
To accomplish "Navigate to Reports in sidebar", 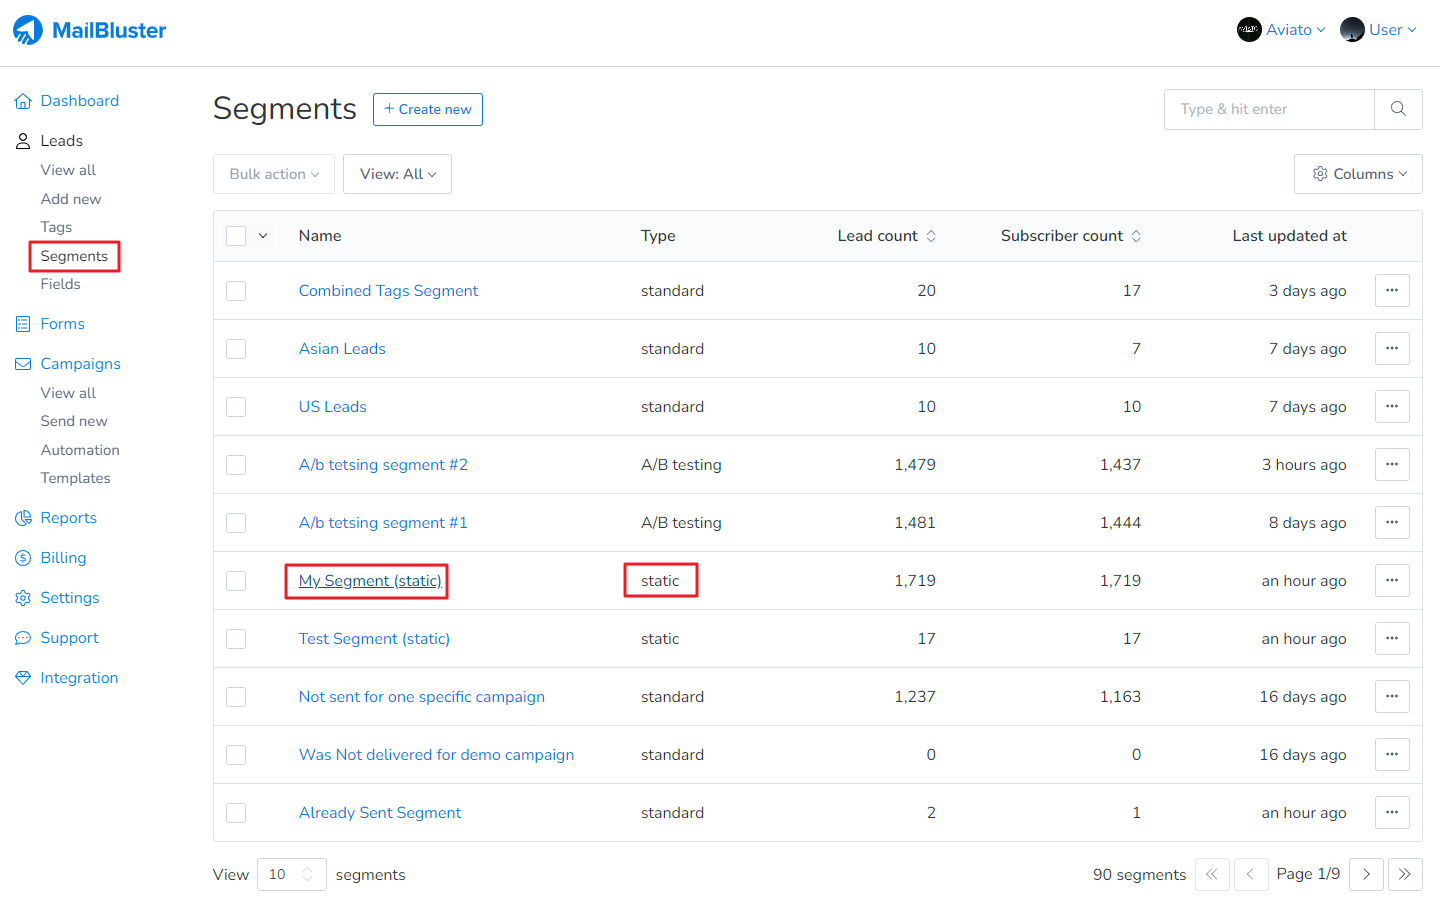I will 68,518.
